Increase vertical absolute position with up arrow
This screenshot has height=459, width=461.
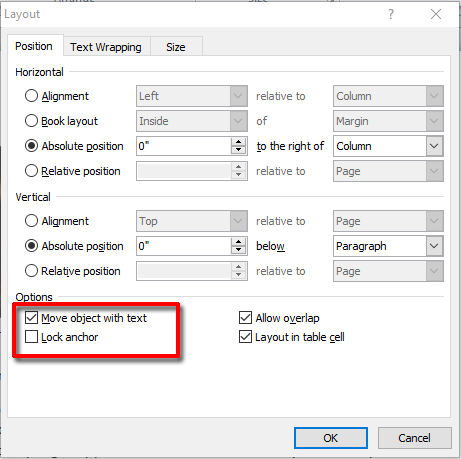point(238,242)
